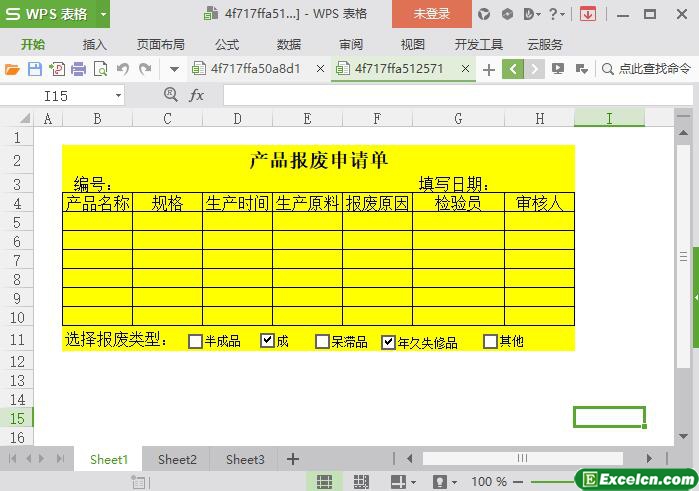
Task: Open the 数据 ribbon tab
Action: (x=289, y=45)
